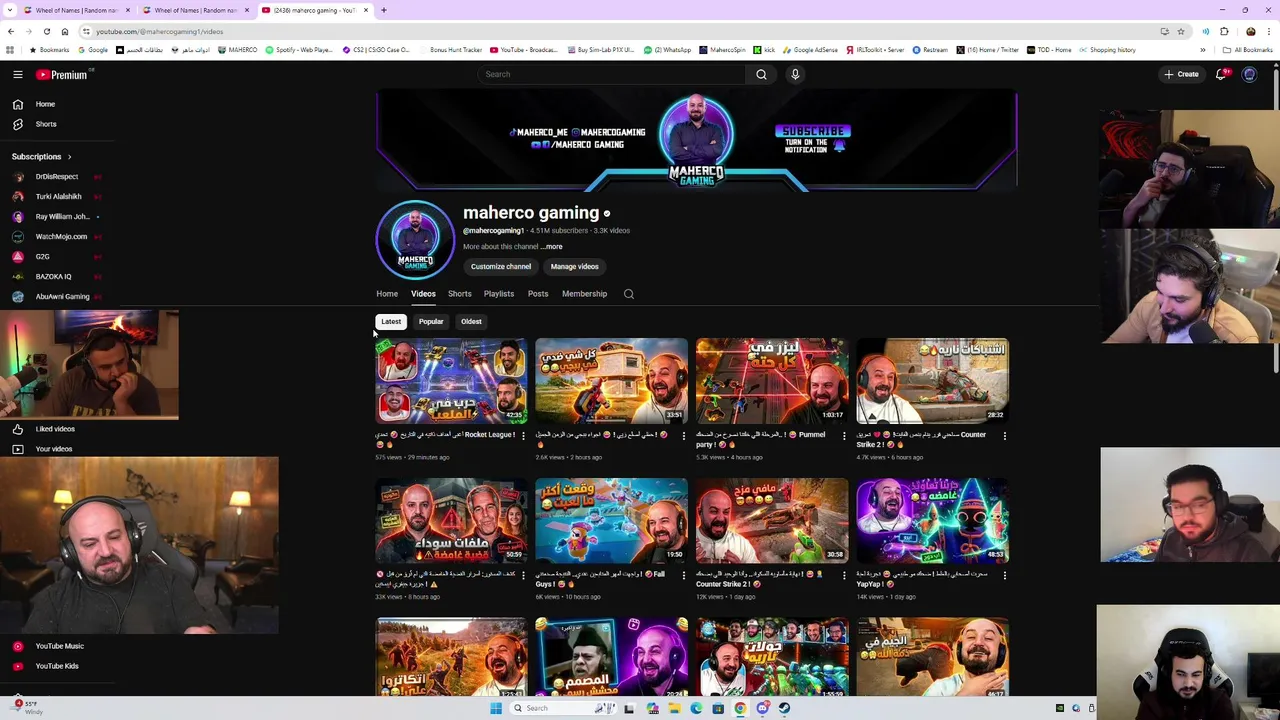Open the All Bookmarks folder
The width and height of the screenshot is (1280, 720).
pos(1248,50)
